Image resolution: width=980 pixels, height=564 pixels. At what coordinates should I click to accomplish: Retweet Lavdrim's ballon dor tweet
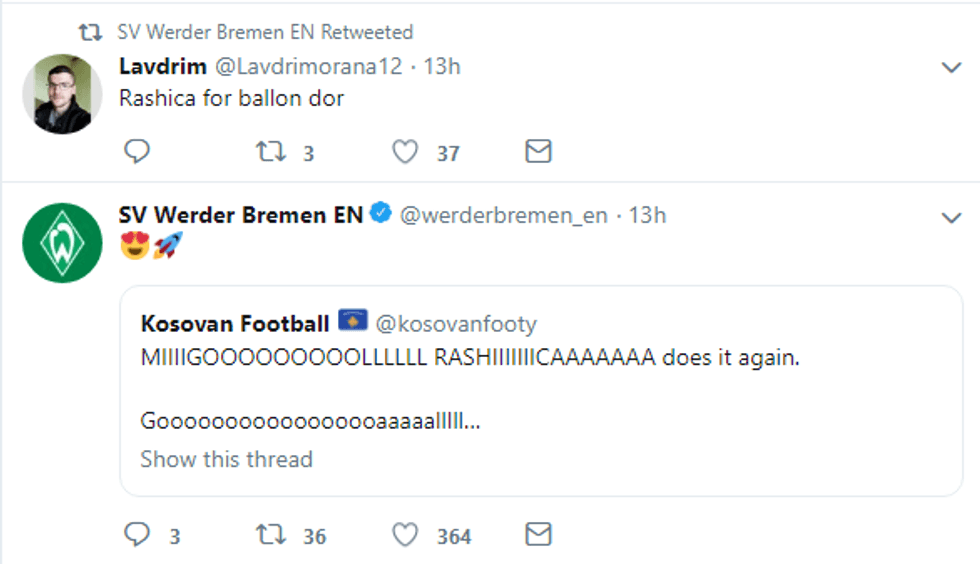(x=270, y=152)
